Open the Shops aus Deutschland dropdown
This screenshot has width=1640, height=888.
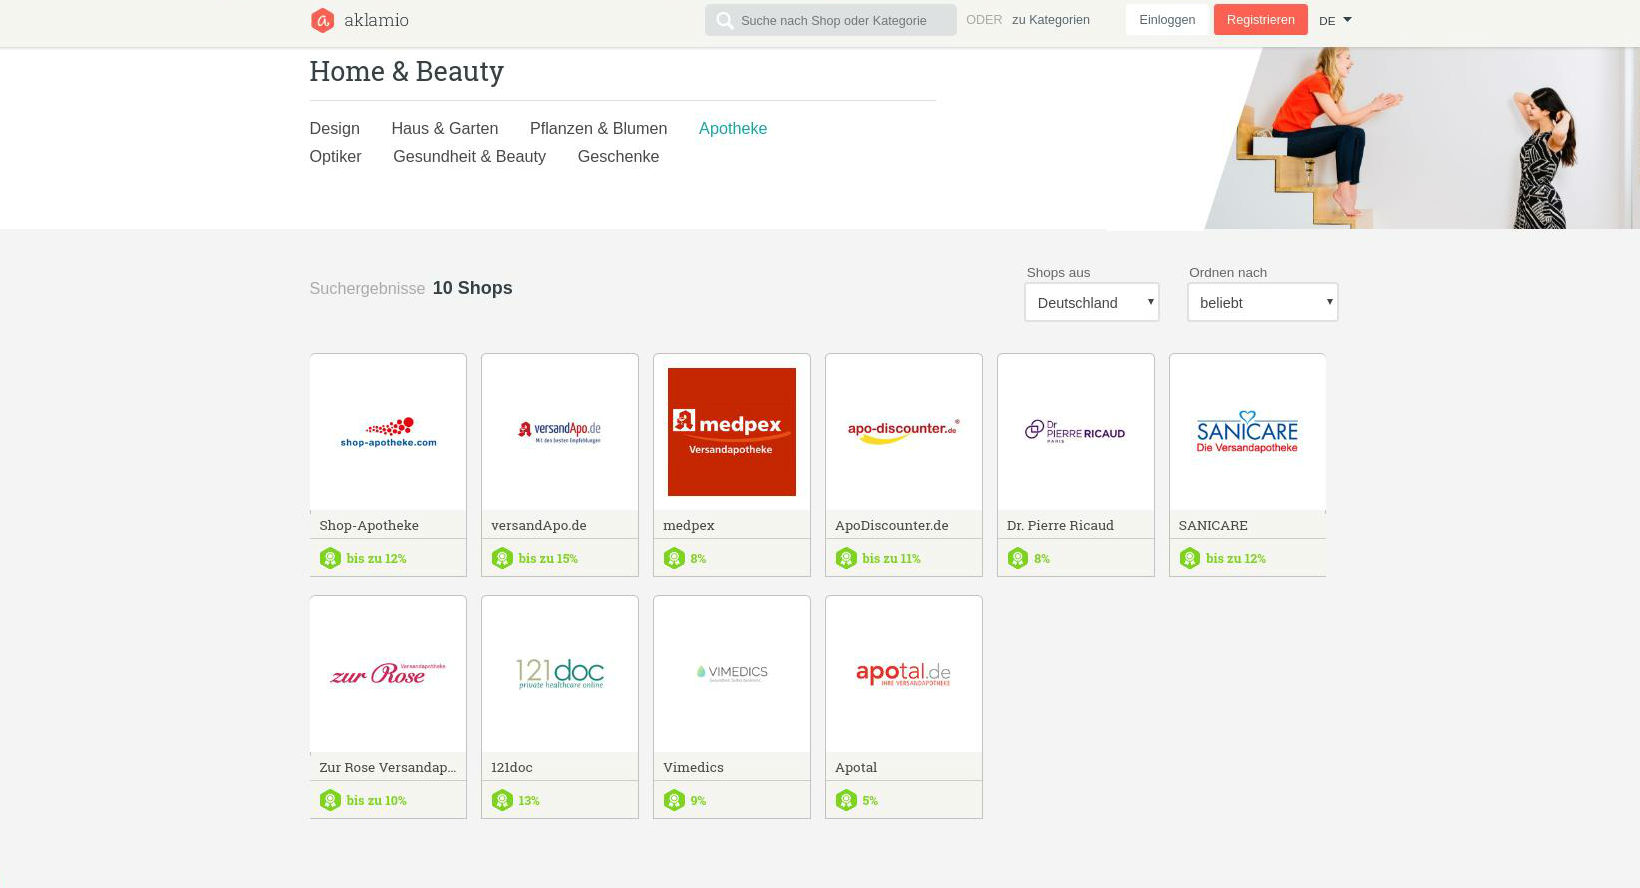[1091, 302]
